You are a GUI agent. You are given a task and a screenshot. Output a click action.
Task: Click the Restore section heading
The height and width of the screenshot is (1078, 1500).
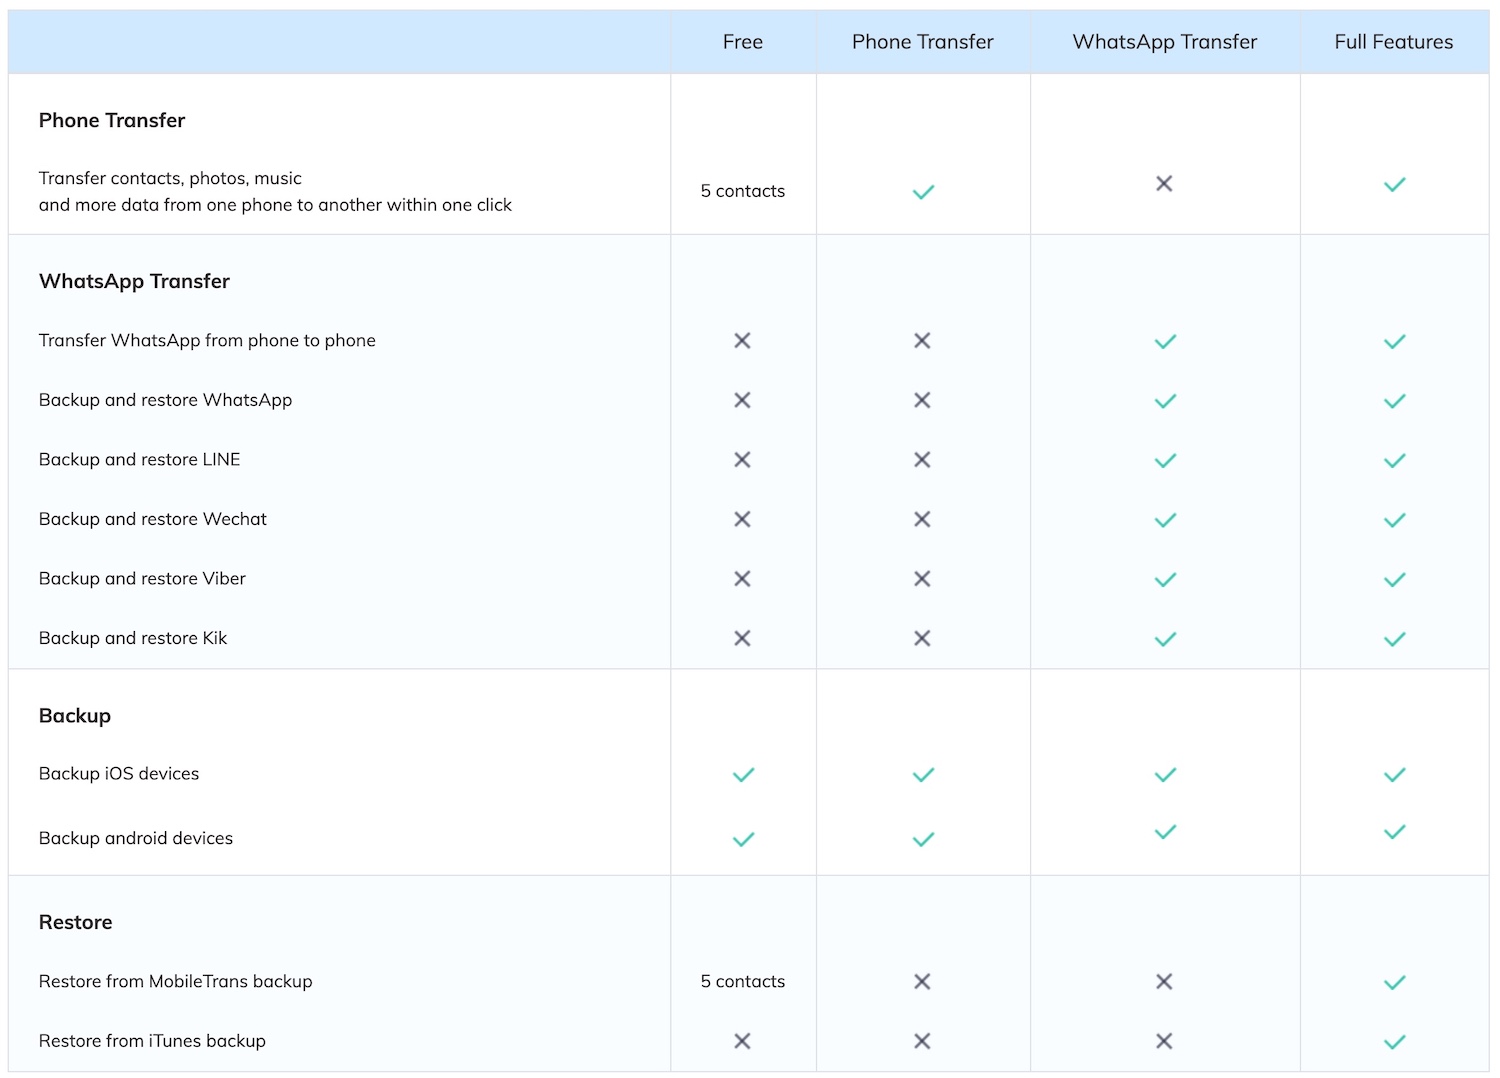[x=76, y=923]
